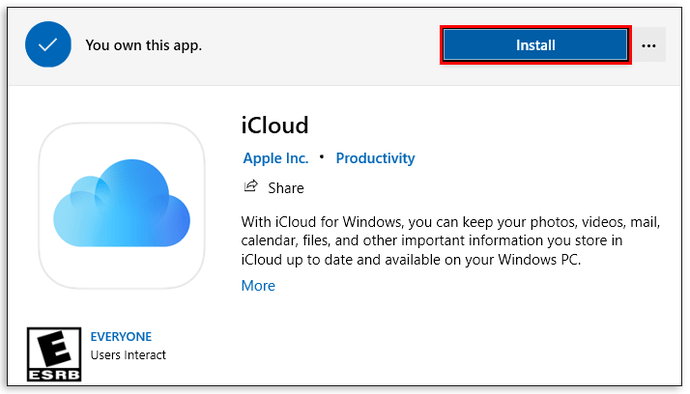Screen dimensions: 690x394
Task: Click the gray ownership banner empty area
Action: (x=321, y=45)
